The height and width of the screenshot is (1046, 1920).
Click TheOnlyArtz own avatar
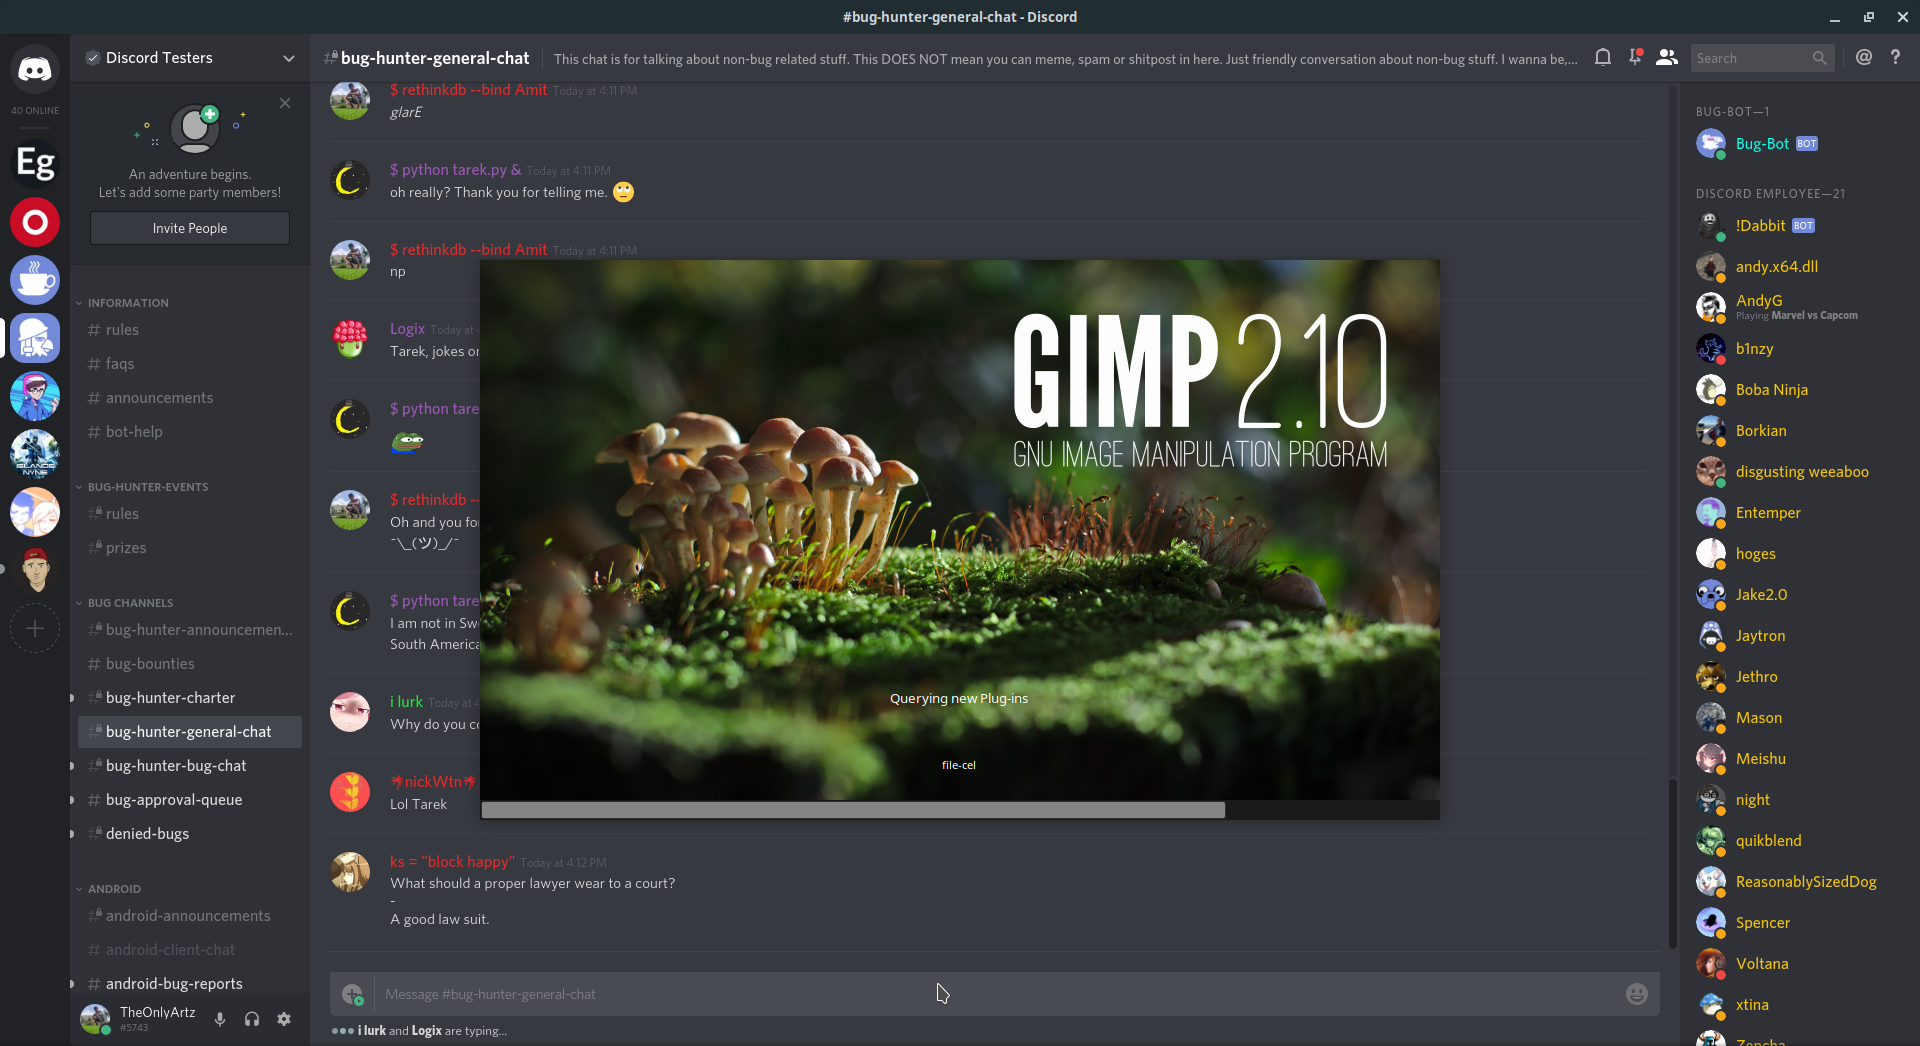pos(95,1019)
